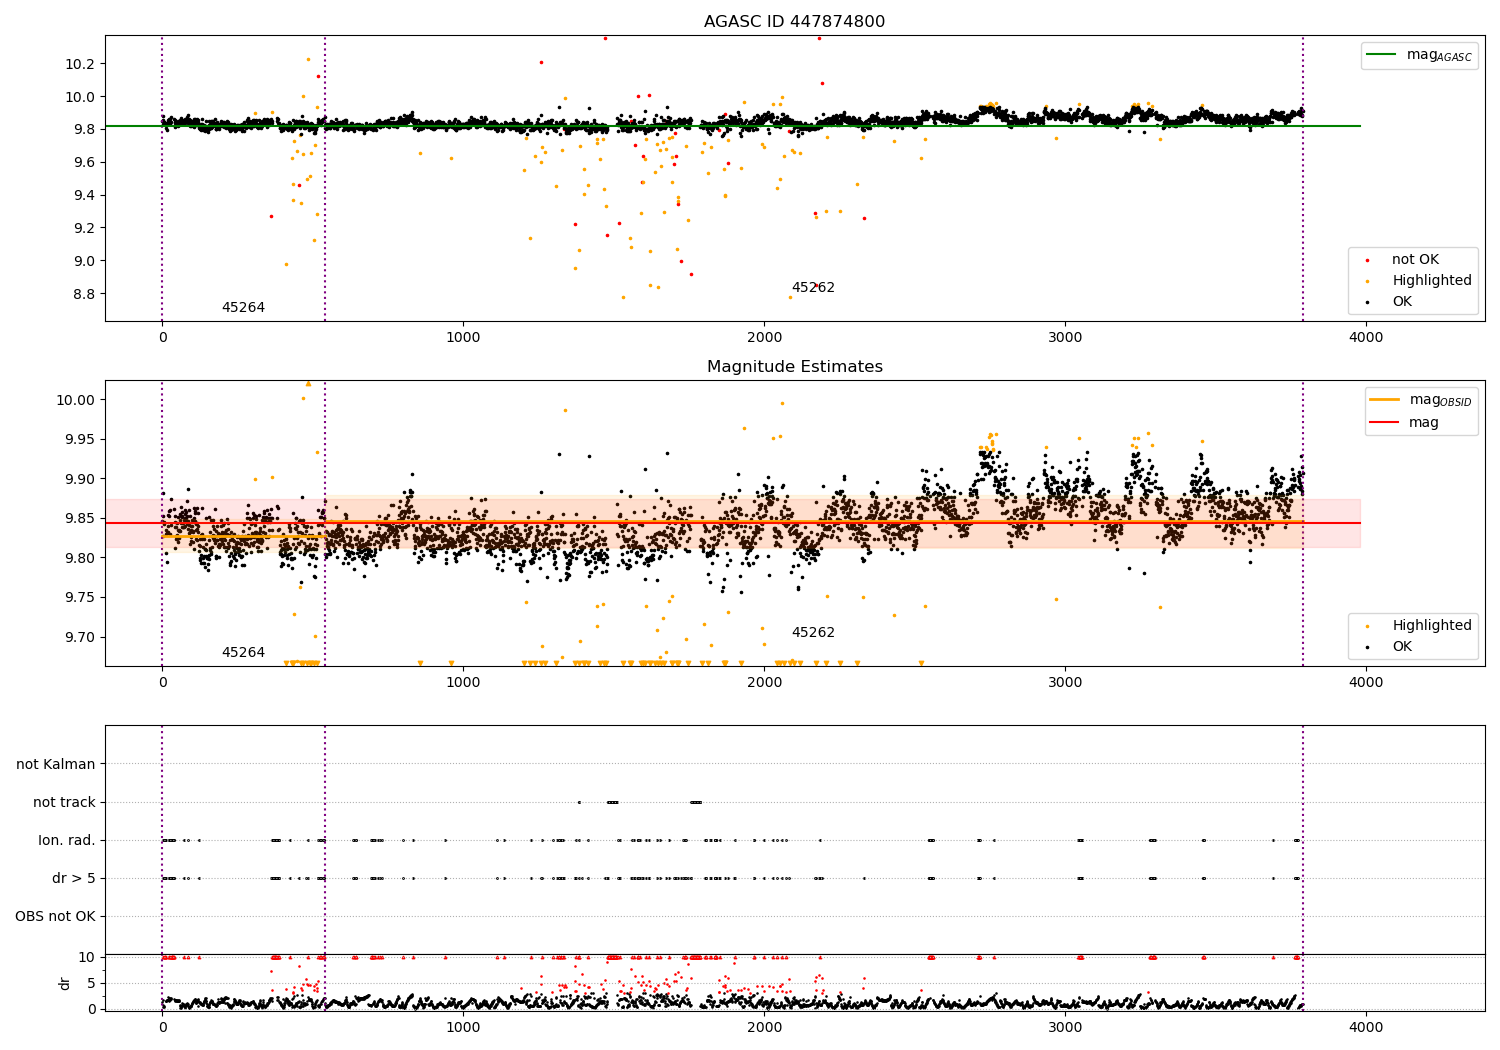Select the mag OBSID legend label

tap(1441, 400)
